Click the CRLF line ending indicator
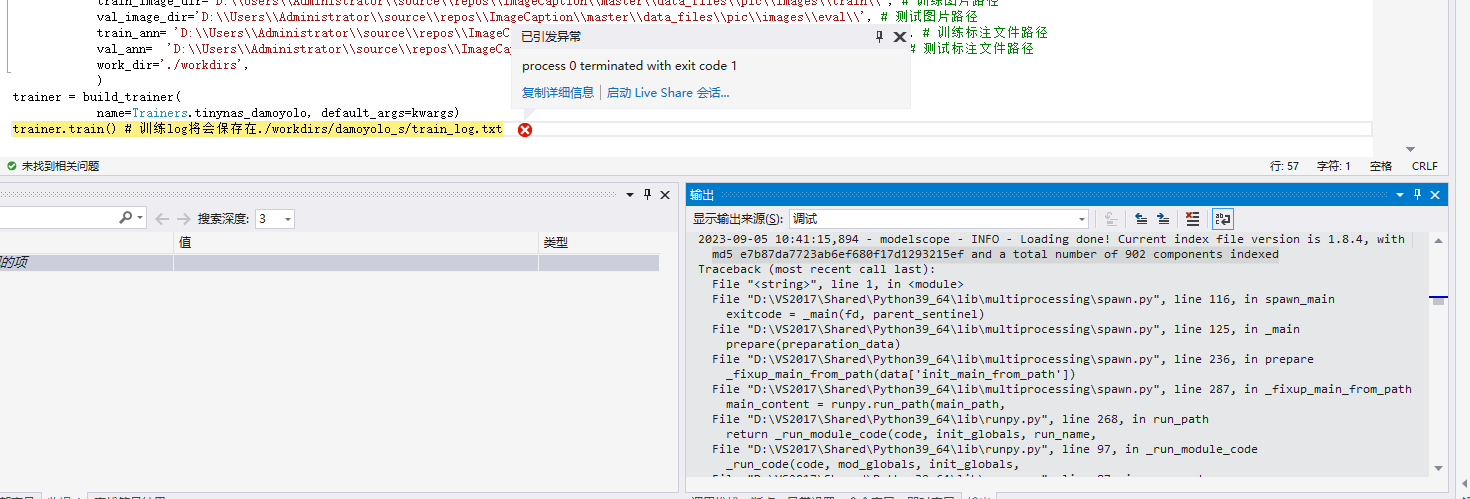This screenshot has width=1470, height=499. (x=1424, y=166)
